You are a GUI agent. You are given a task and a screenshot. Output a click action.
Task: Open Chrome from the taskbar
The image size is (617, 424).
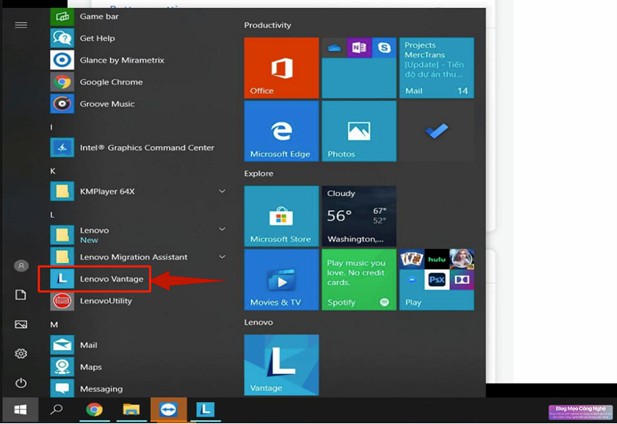tap(94, 409)
